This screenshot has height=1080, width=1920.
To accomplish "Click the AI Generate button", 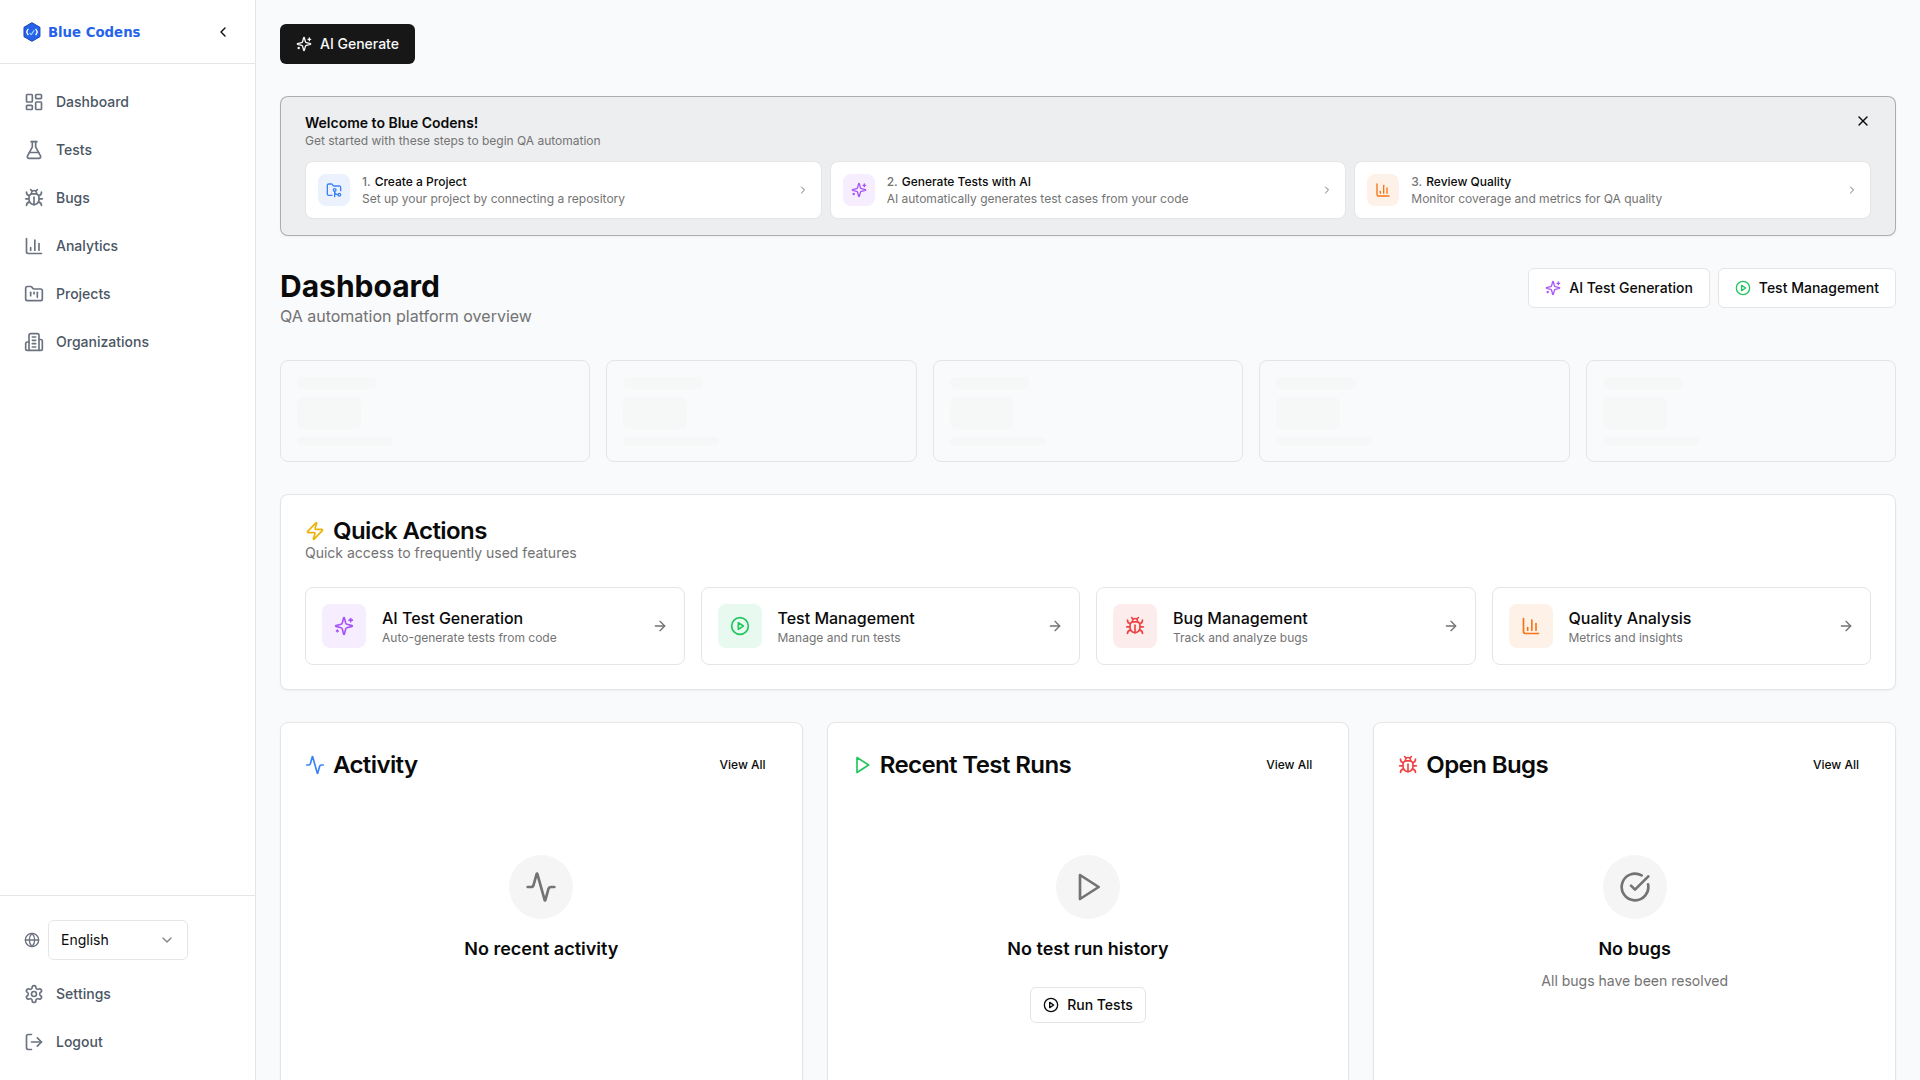I will pos(347,44).
